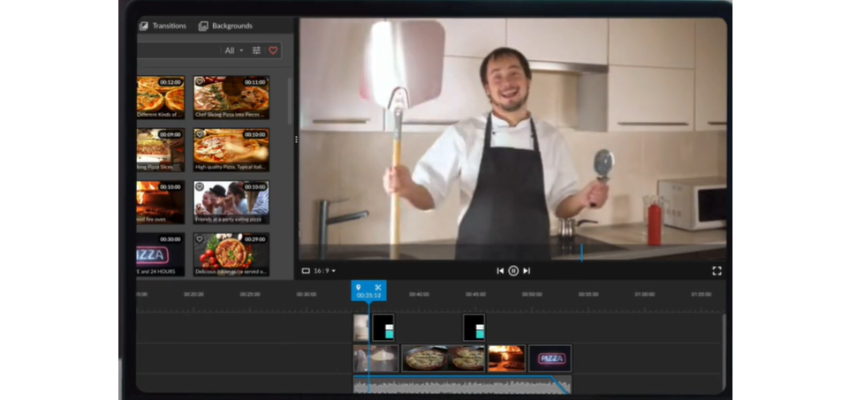Screen dimensions: 850x400
Task: Jump to 00:55:00 on the timeline ruler
Action: [x=588, y=294]
